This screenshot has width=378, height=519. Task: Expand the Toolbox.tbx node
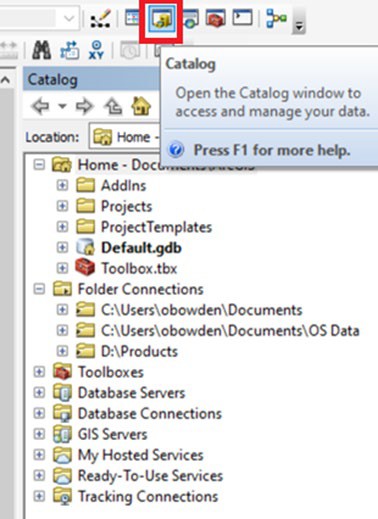(62, 268)
